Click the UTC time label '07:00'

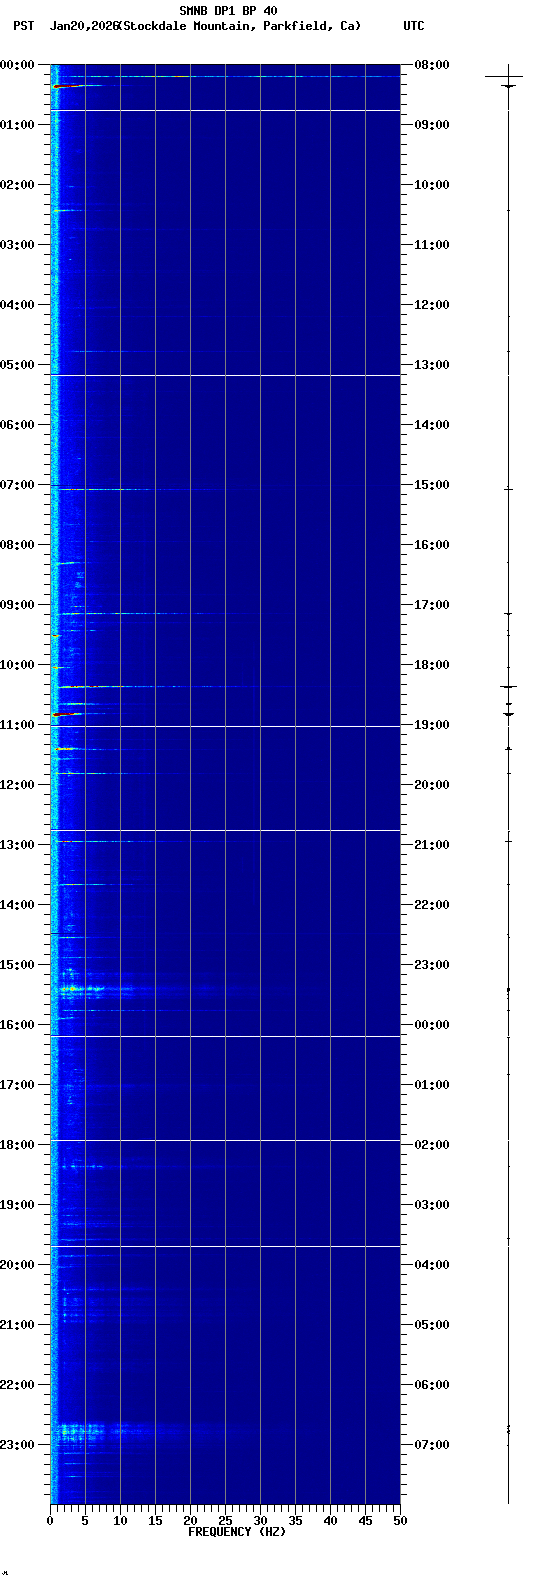pos(432,1445)
